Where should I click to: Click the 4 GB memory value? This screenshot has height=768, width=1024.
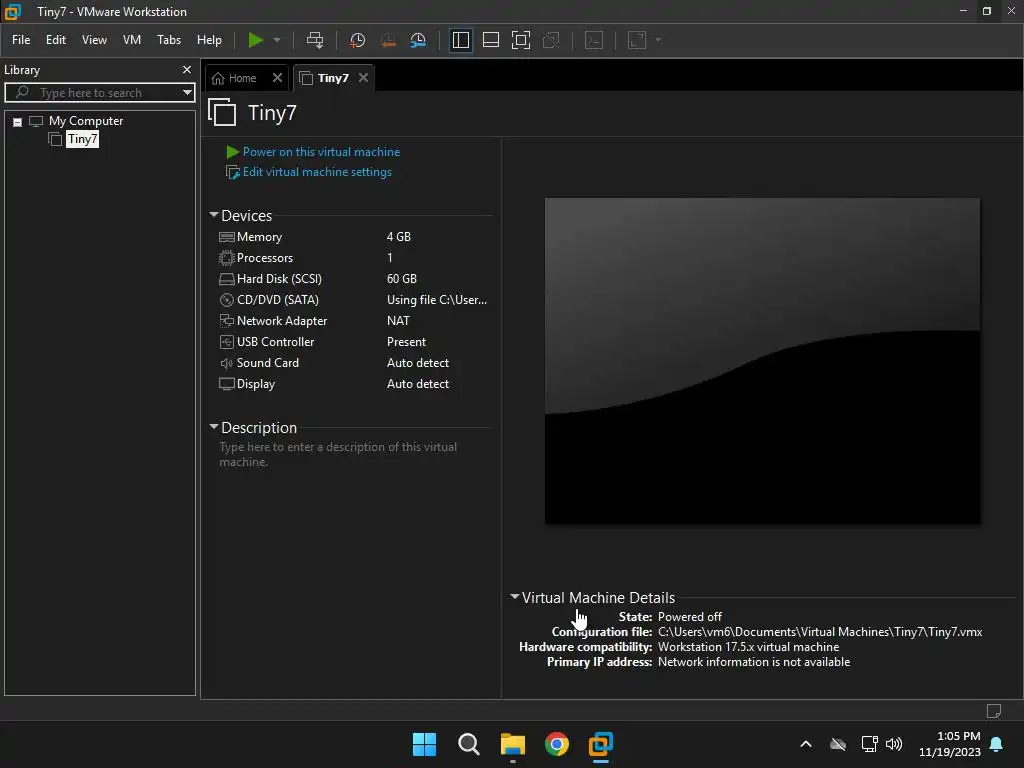[399, 237]
